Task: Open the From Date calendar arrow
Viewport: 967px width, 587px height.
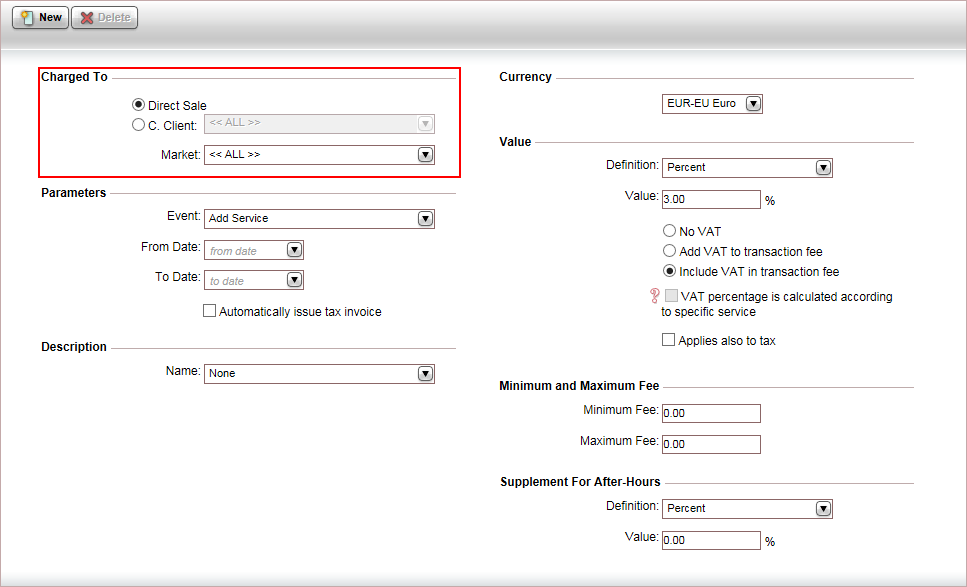Action: click(295, 250)
